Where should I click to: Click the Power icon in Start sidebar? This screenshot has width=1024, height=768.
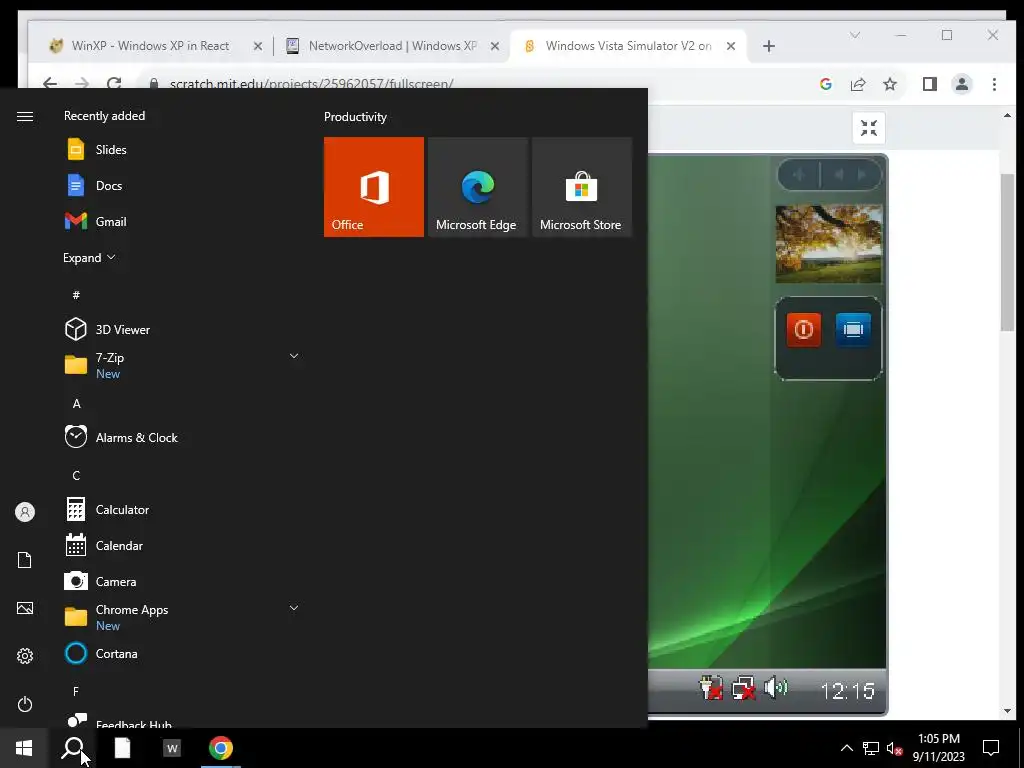(x=25, y=704)
